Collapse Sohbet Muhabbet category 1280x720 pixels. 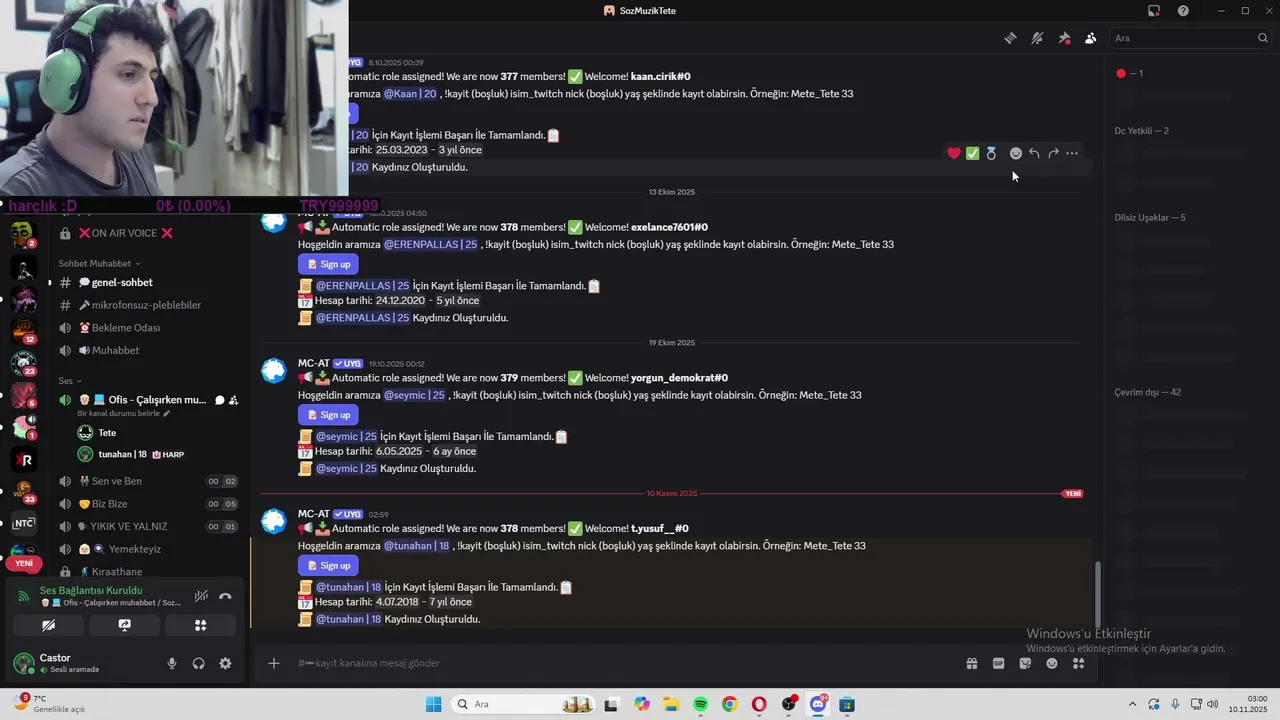(x=99, y=264)
